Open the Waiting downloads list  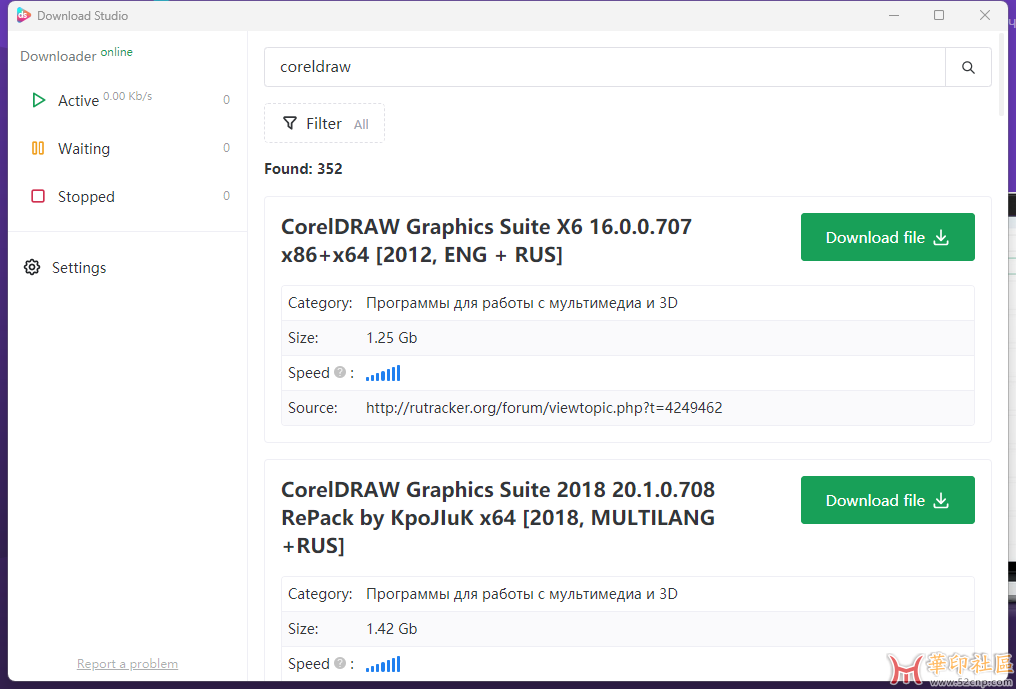(x=128, y=148)
